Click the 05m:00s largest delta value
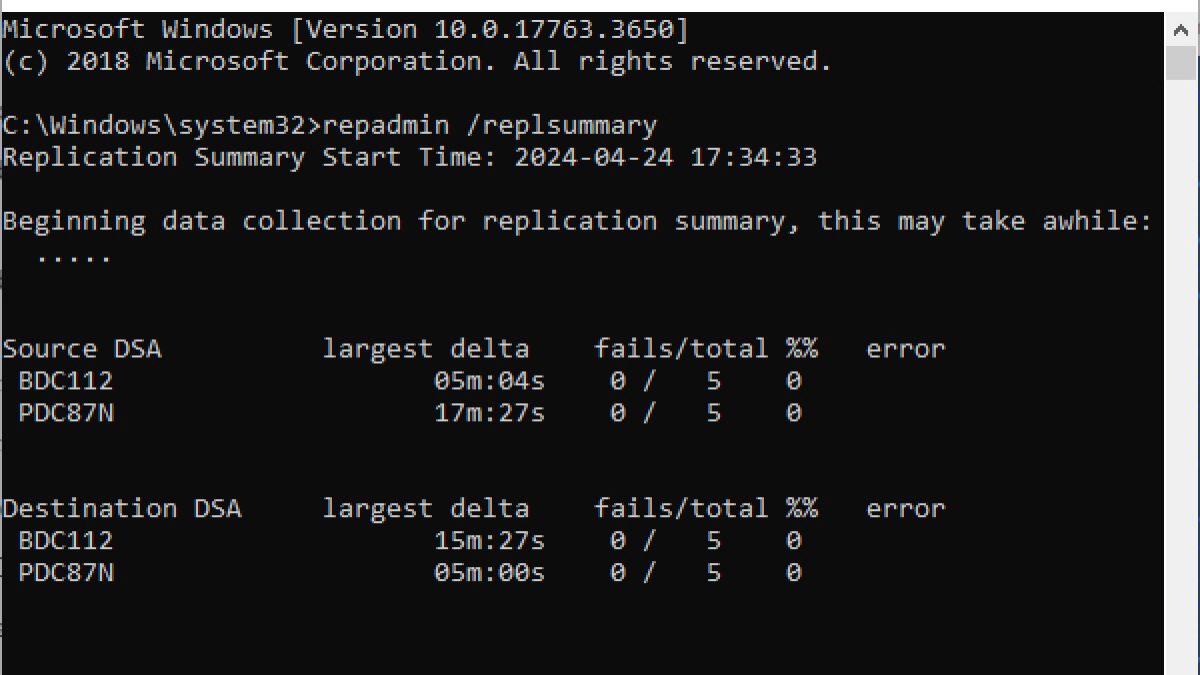The image size is (1200, 675). coord(490,573)
